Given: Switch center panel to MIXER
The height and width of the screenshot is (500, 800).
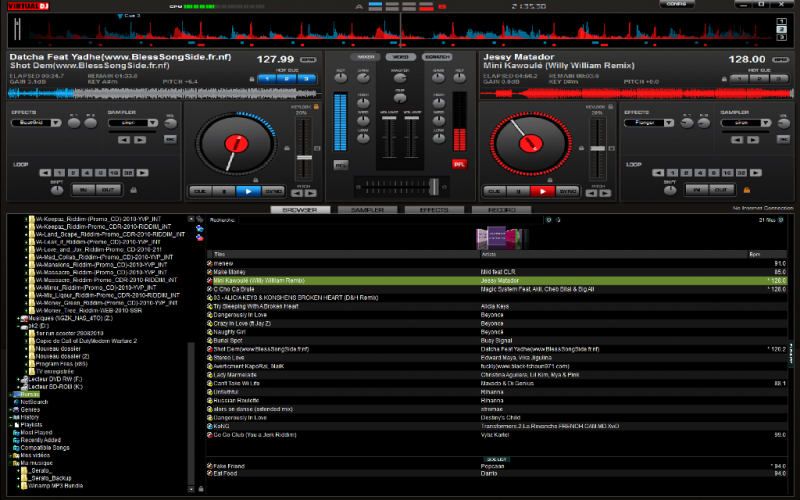Looking at the screenshot, I should click(x=366, y=57).
